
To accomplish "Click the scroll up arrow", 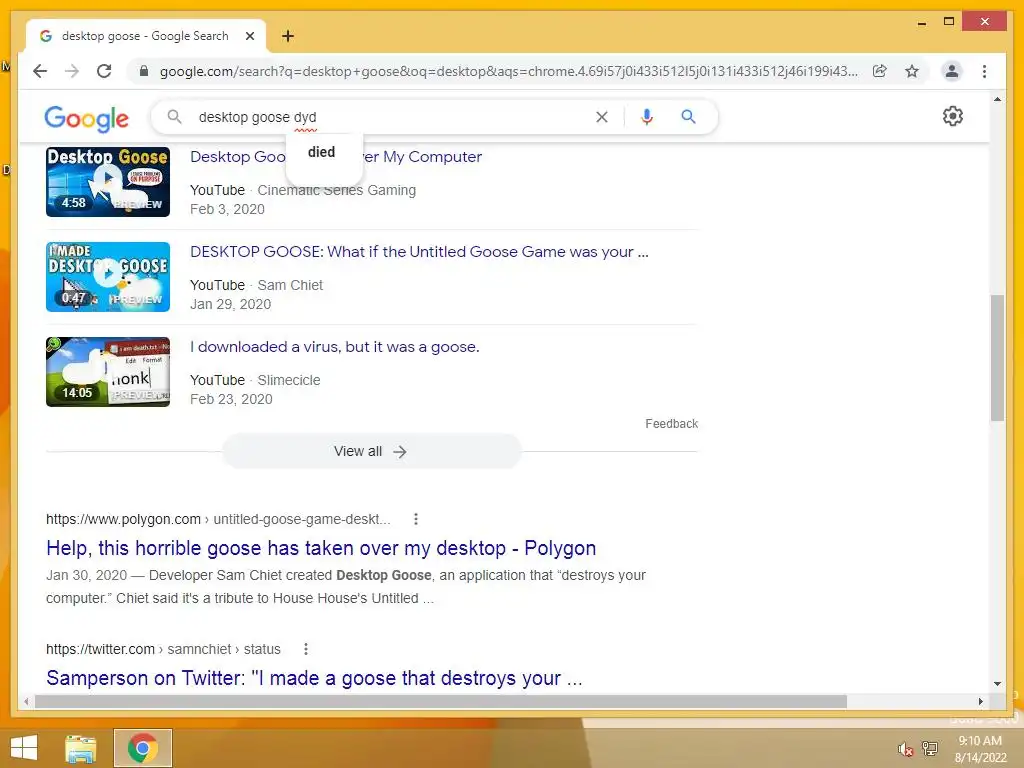I will 997,99.
